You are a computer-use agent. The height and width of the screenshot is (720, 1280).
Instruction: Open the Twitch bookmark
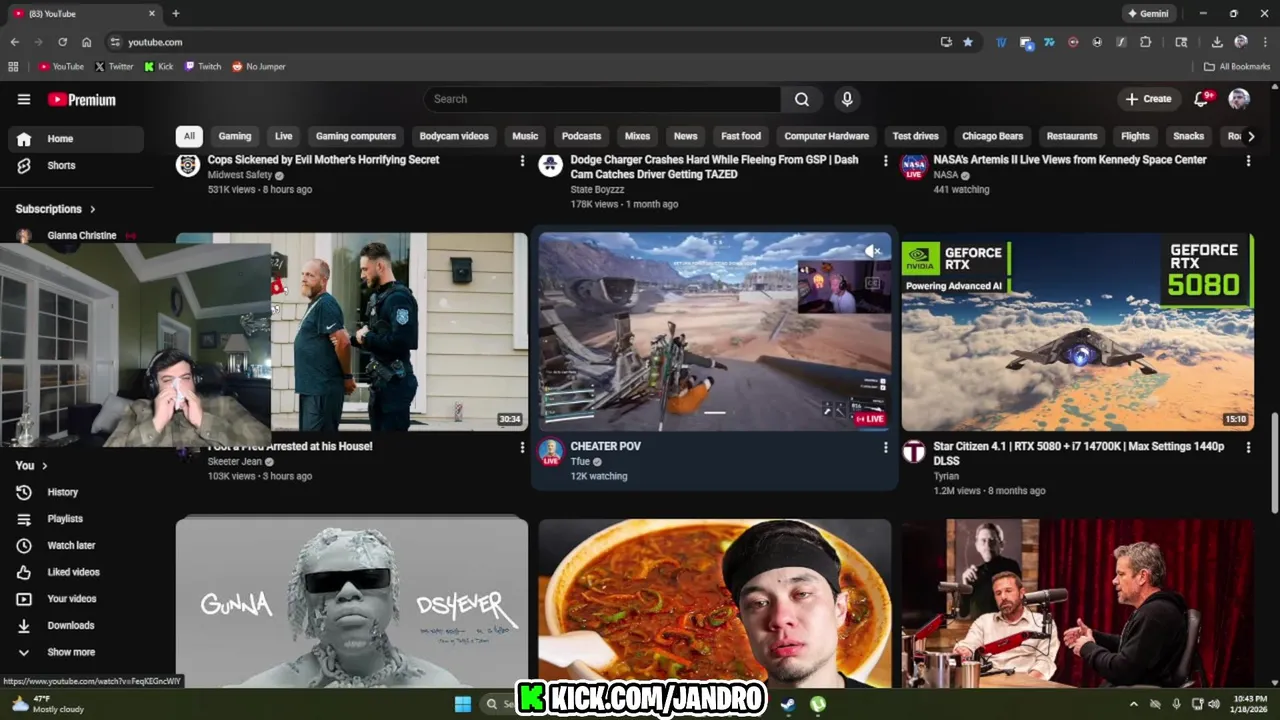[x=203, y=67]
